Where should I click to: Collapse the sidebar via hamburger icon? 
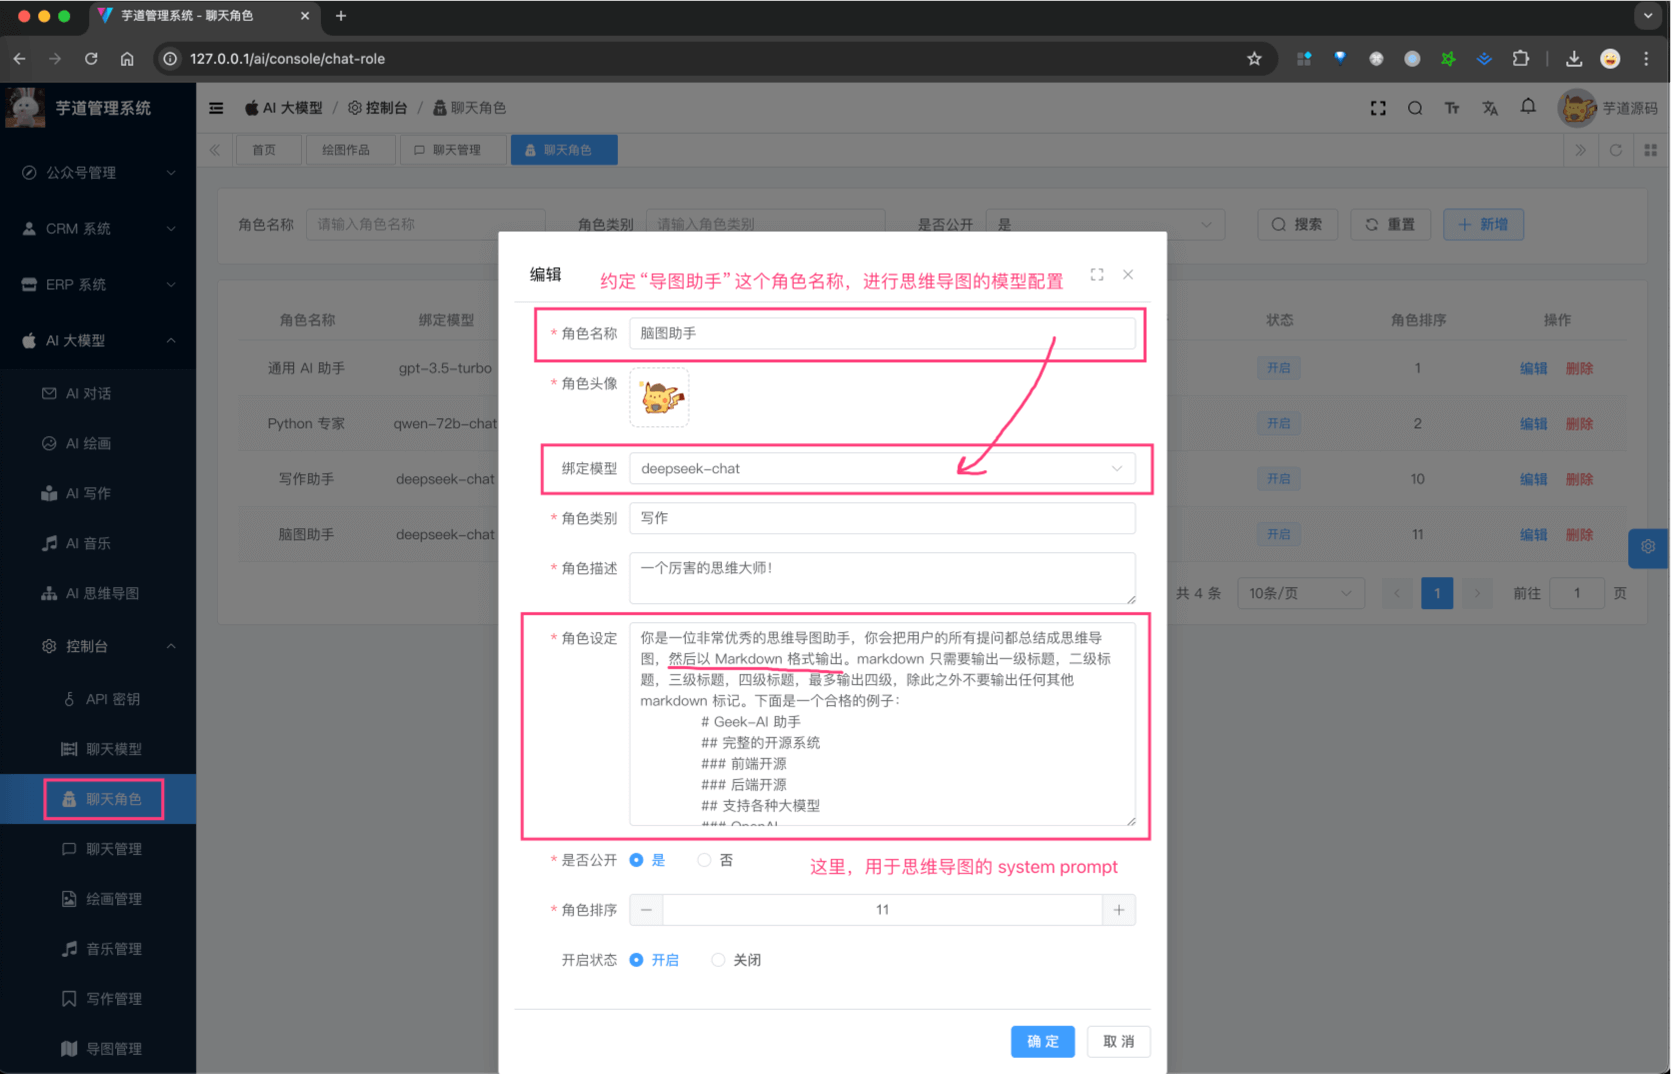tap(216, 107)
